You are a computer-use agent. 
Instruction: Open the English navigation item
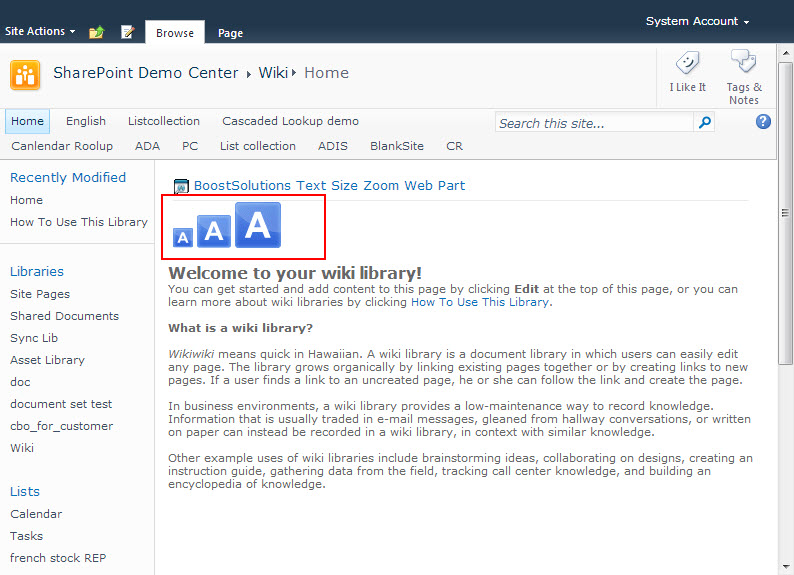86,121
